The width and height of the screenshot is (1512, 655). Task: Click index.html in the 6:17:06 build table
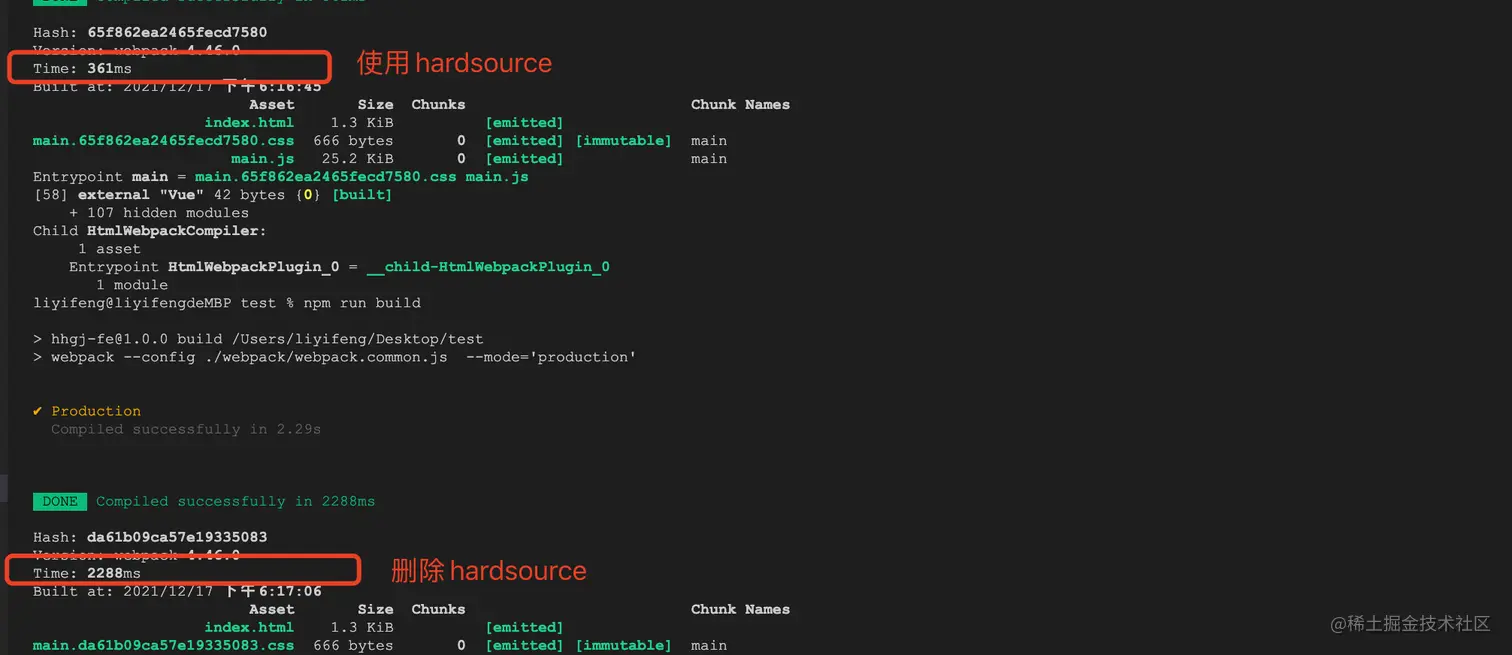click(x=249, y=626)
